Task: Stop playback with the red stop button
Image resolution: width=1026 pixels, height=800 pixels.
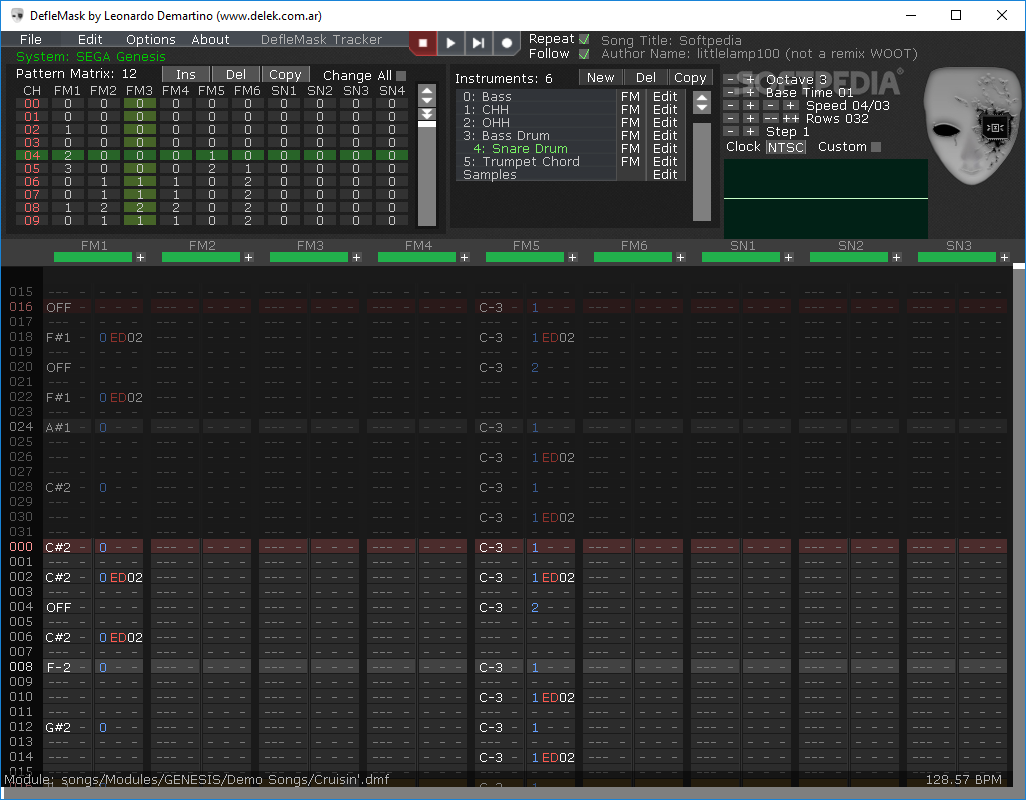Action: point(423,43)
